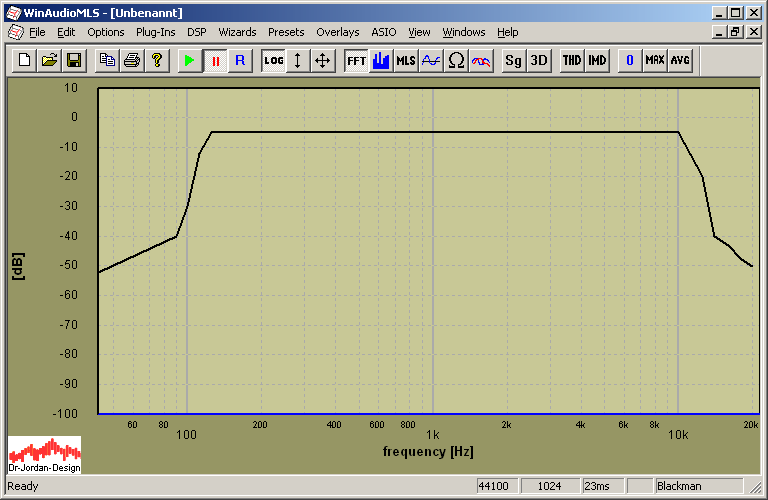Viewport: 768px width, 500px height.
Task: Click the New document icon
Action: 25,60
